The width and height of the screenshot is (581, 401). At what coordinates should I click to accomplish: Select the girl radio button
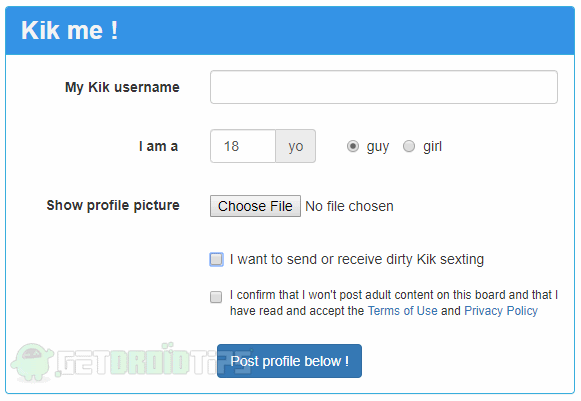(409, 146)
